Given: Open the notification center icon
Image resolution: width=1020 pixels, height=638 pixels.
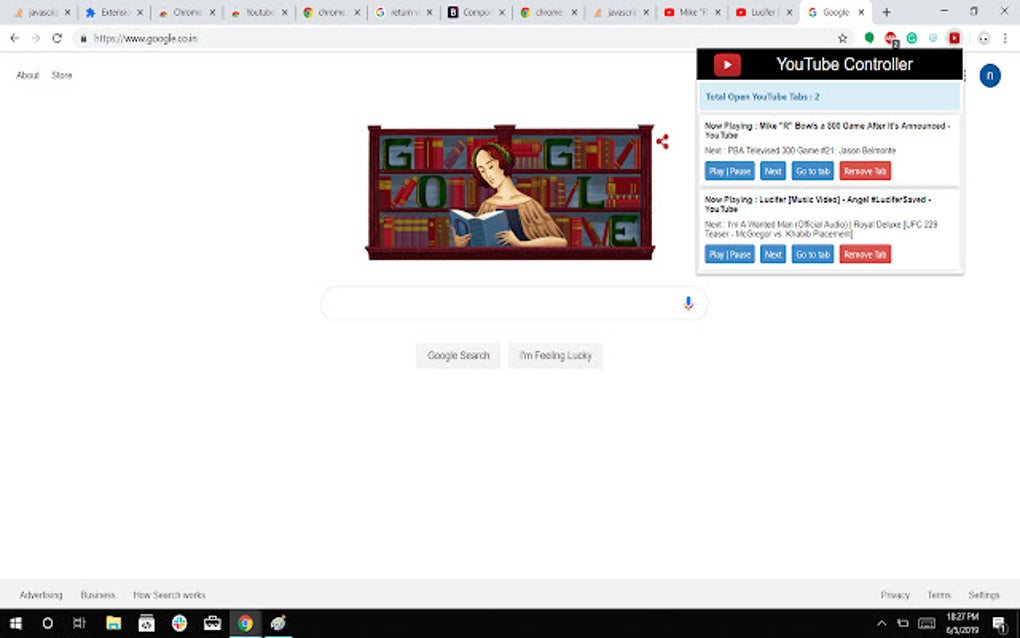Looking at the screenshot, I should point(1000,624).
